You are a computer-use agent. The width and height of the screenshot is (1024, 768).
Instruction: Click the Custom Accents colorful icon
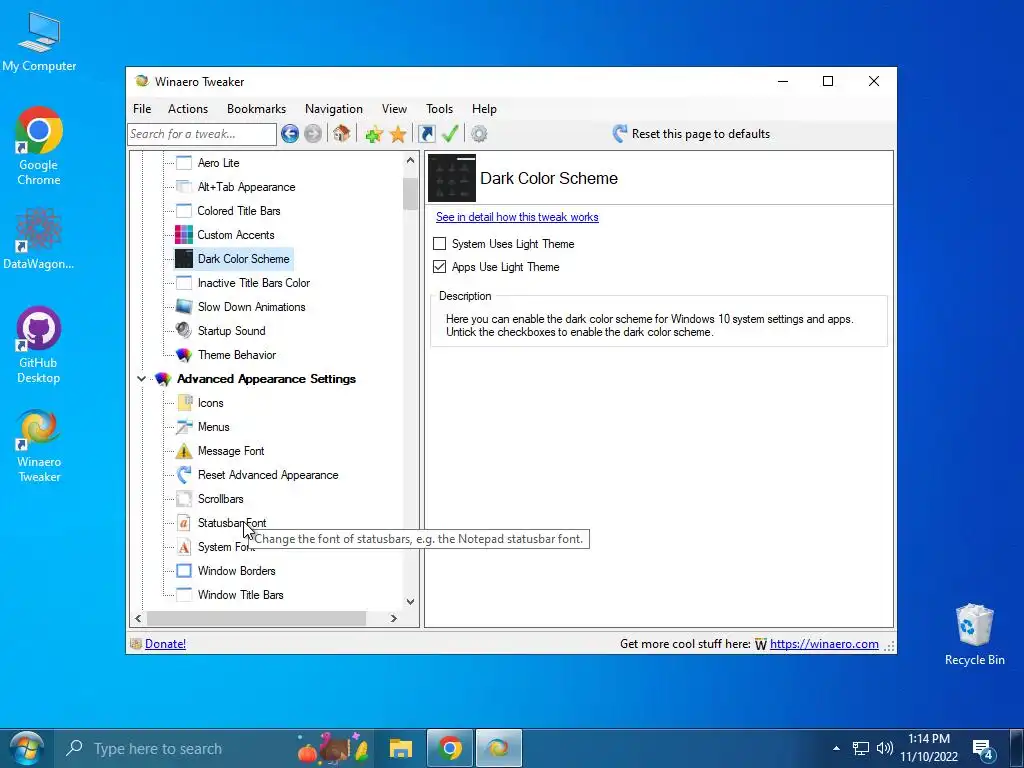[184, 234]
